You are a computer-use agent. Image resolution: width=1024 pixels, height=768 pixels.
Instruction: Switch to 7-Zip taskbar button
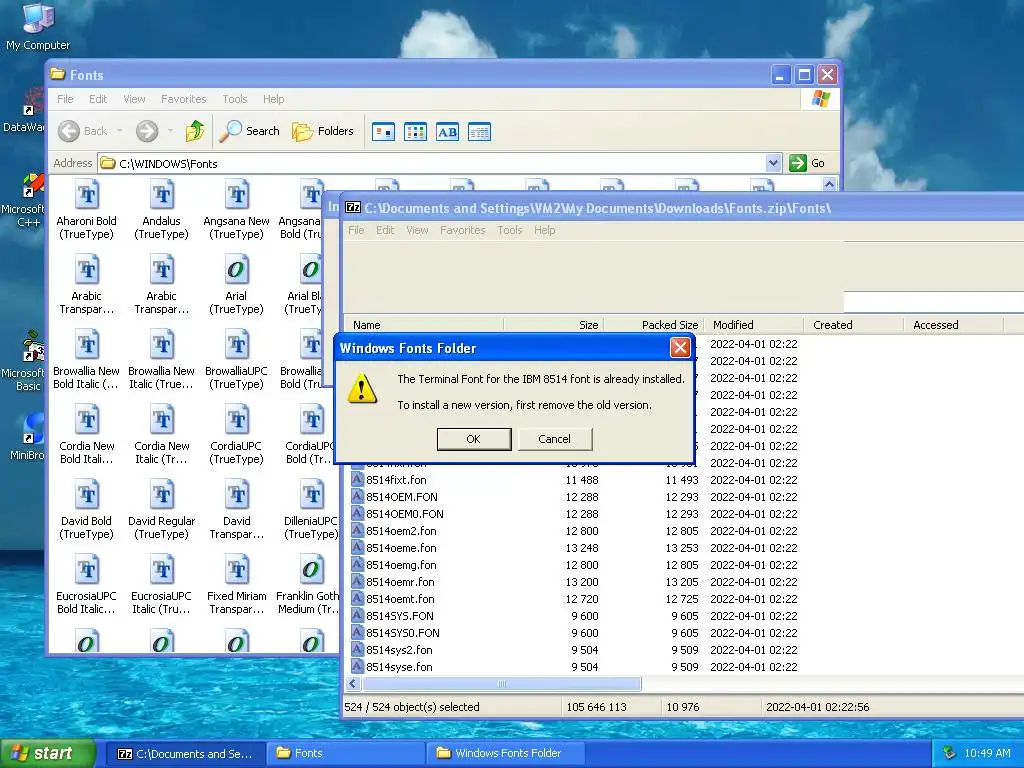point(186,754)
